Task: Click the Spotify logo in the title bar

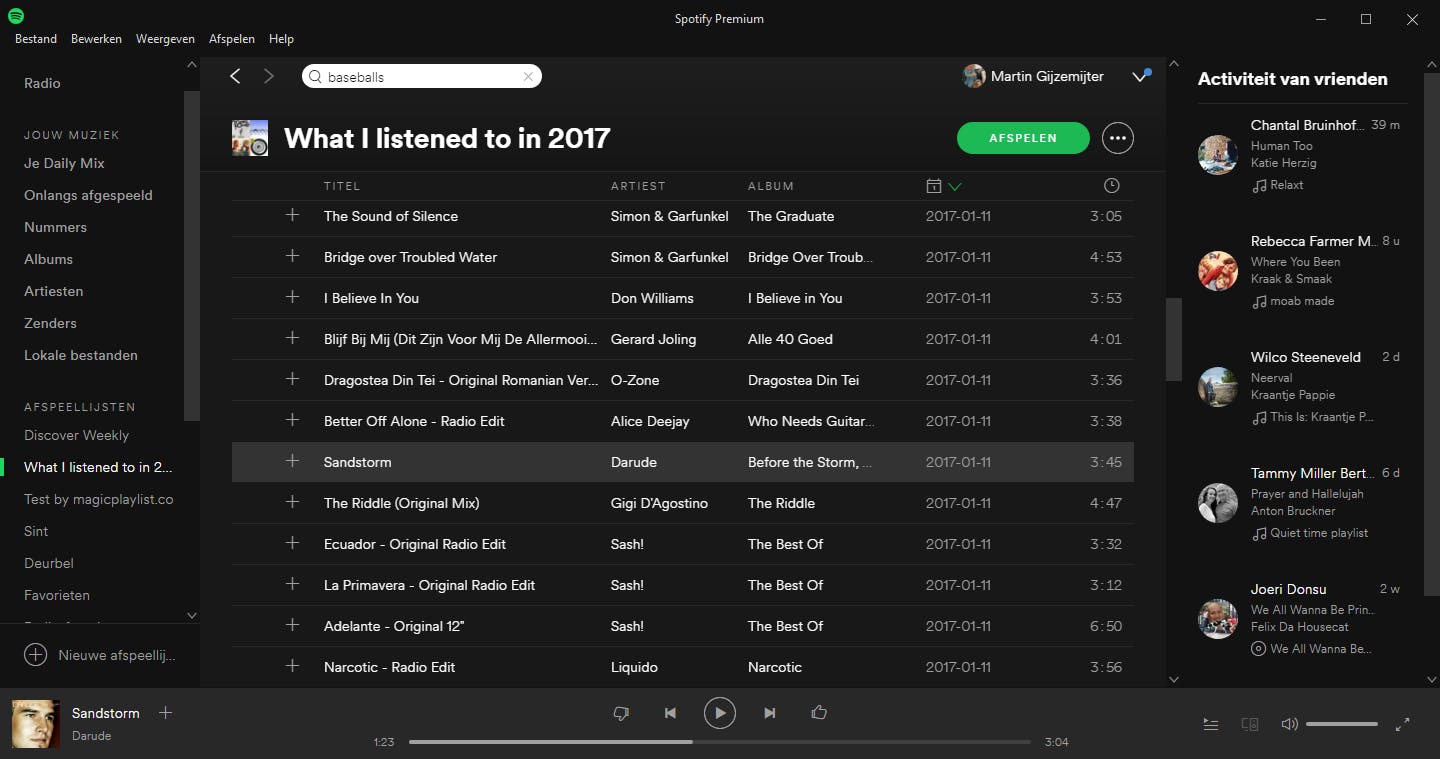Action: pos(16,17)
